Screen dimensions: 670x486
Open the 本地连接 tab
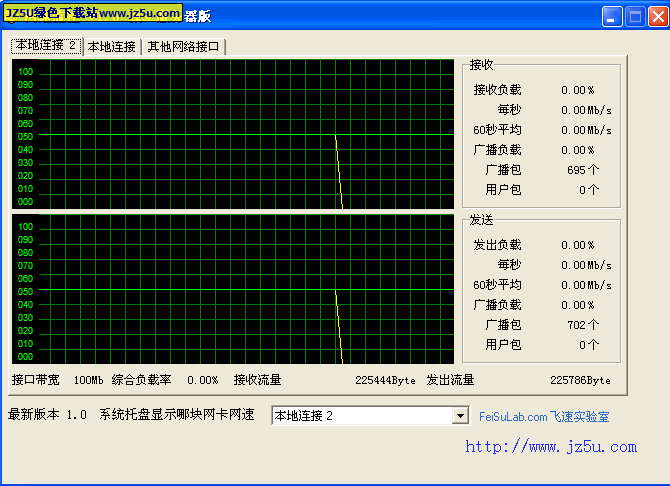(111, 46)
